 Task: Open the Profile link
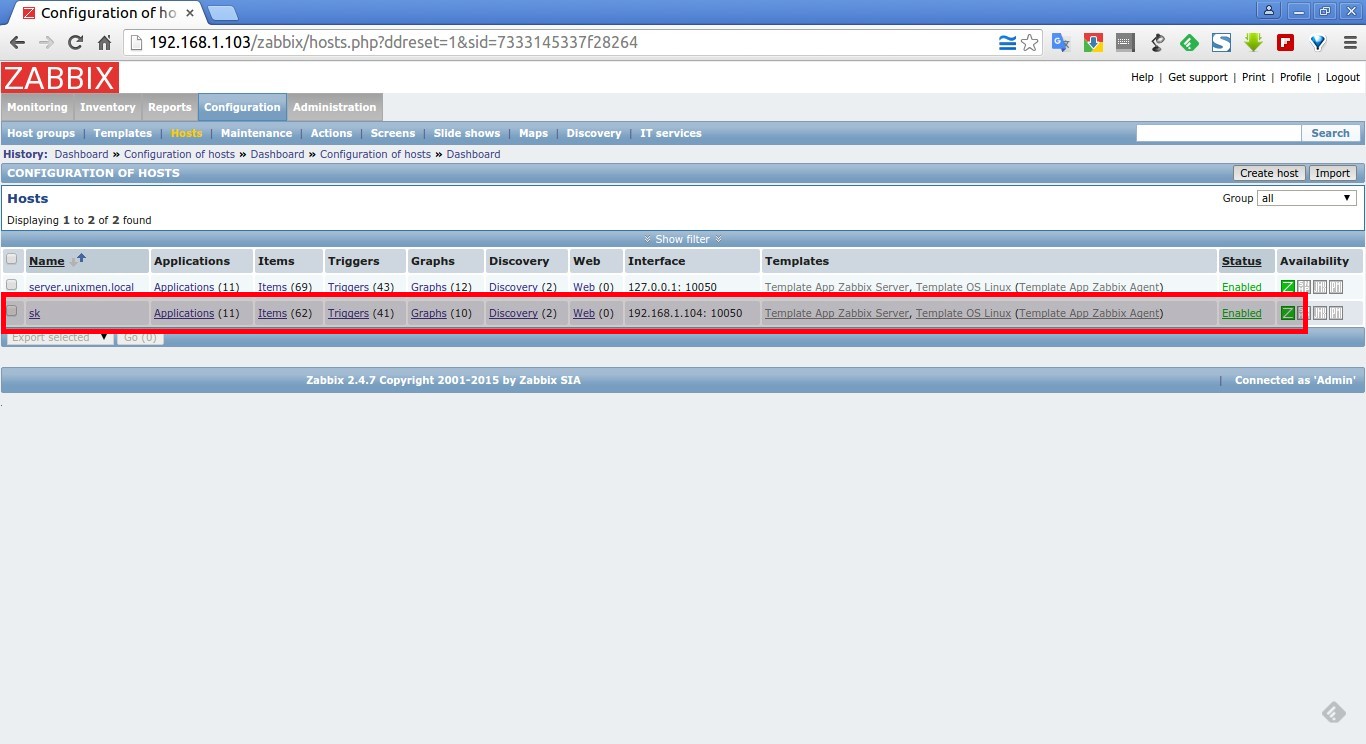[1295, 77]
